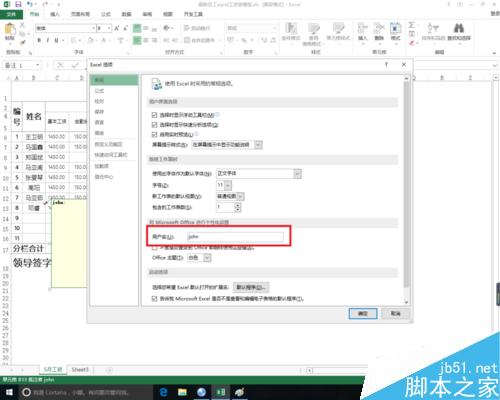
Task: Open File Explorer from the taskbar
Action: pos(182,392)
